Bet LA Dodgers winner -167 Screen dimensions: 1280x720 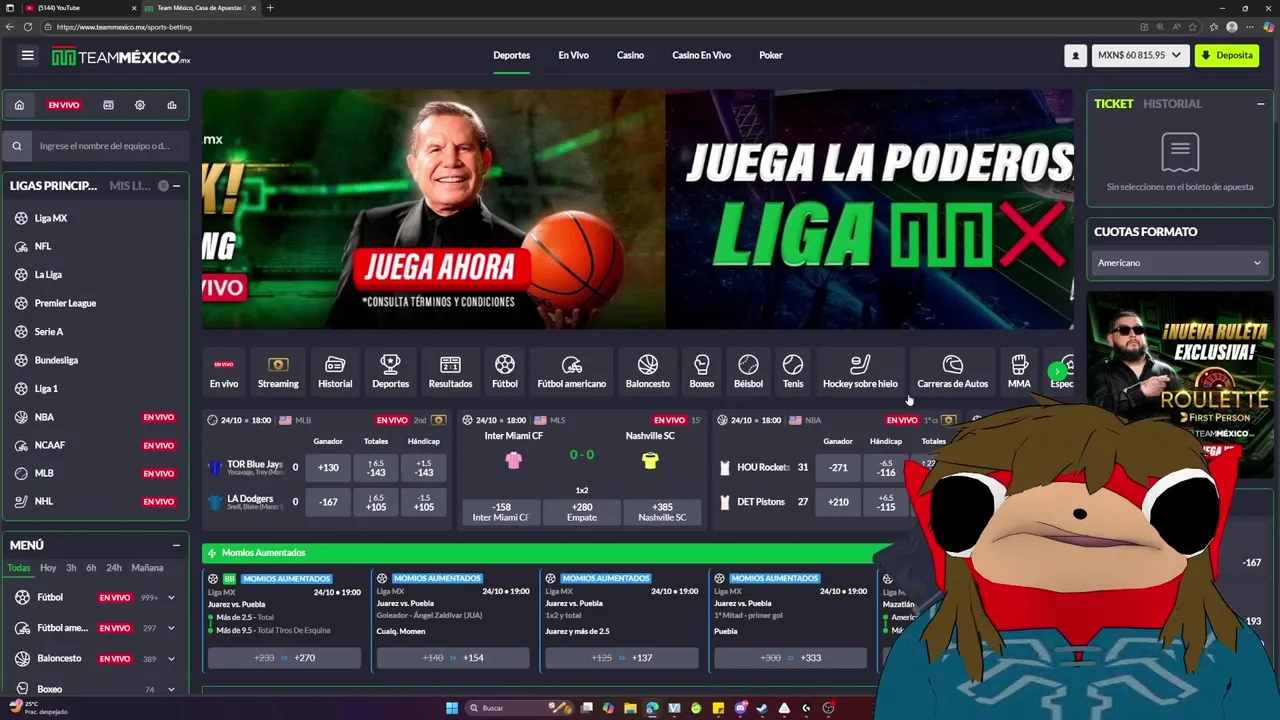[328, 502]
